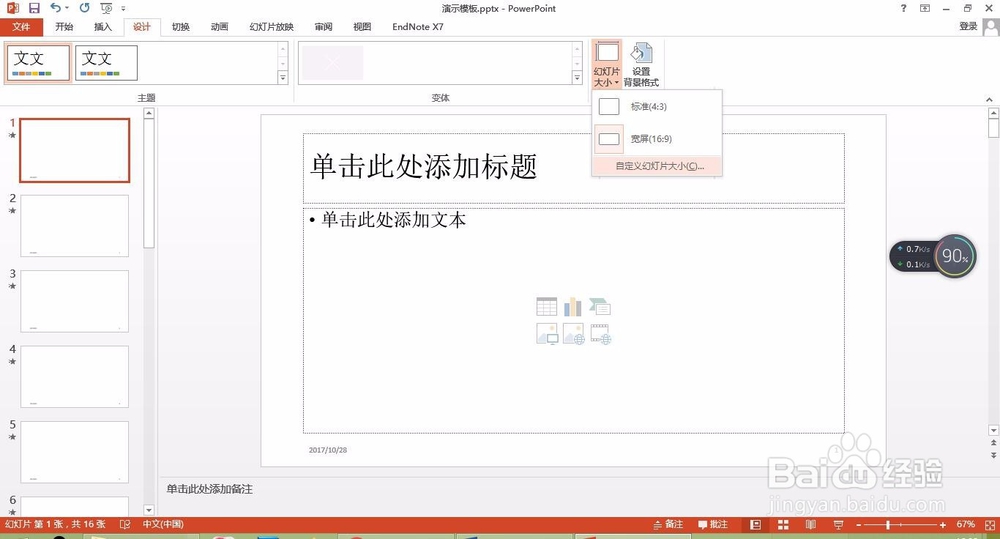
Task: Toggle the 批注 comments pane button
Action: [712, 524]
